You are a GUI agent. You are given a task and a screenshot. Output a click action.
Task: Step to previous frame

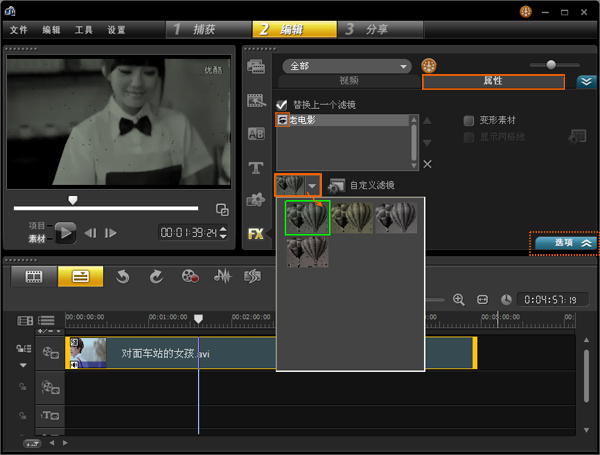[x=90, y=233]
